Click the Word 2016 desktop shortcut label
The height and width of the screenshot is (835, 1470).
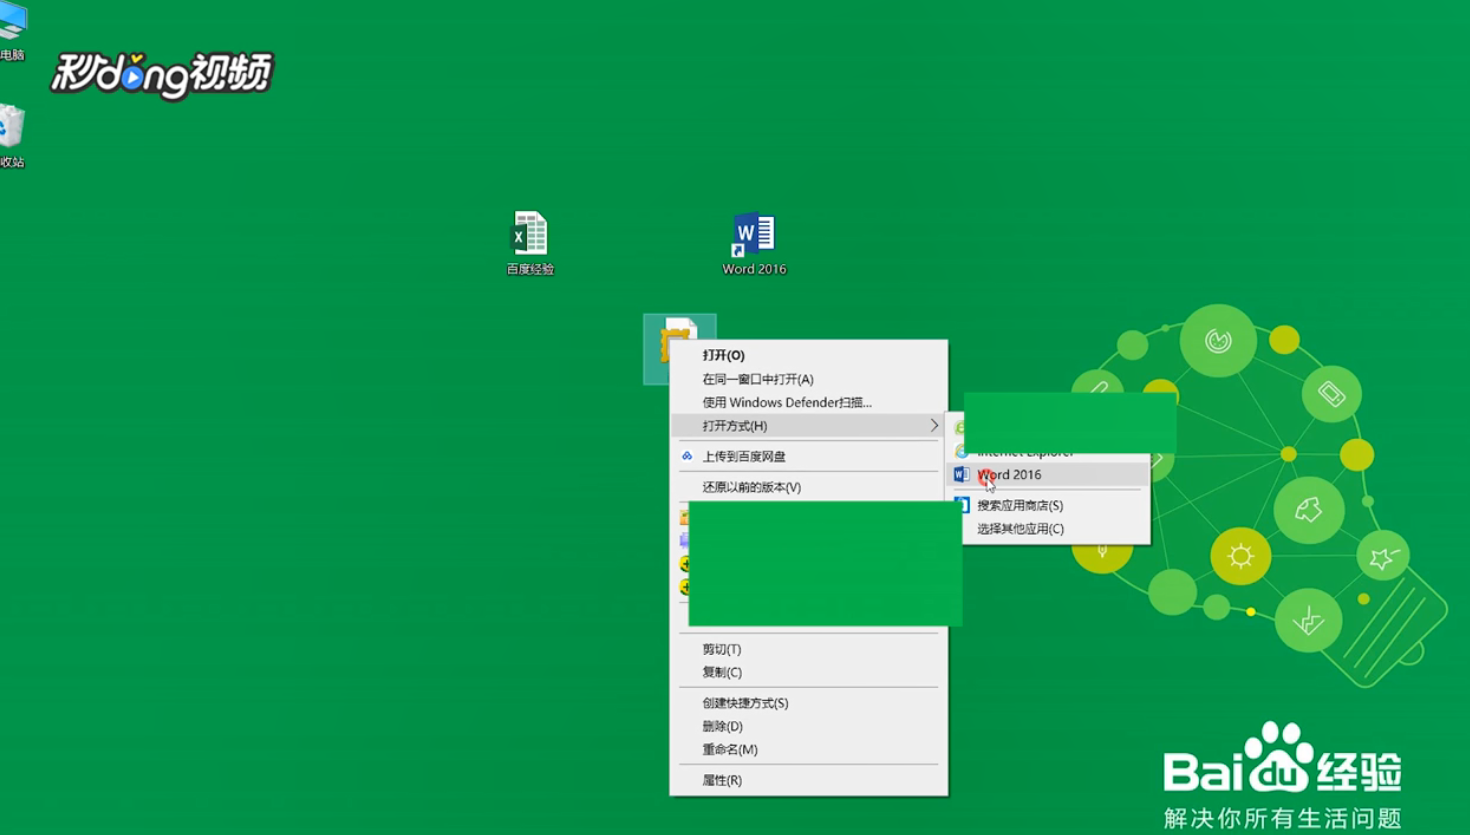[x=754, y=269]
